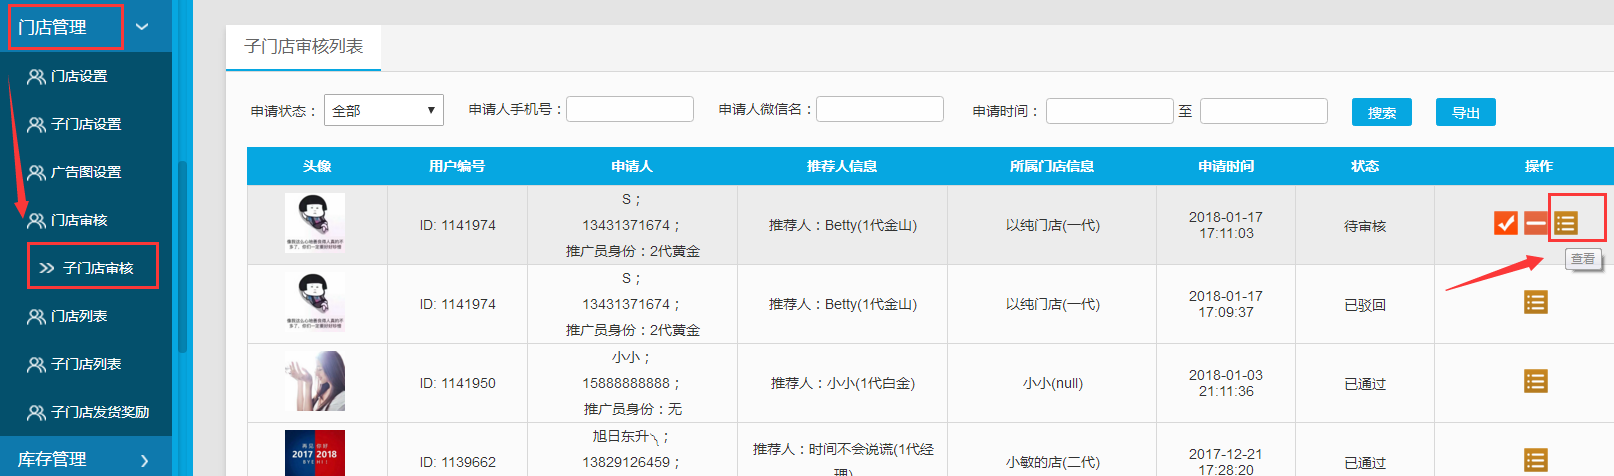1614x476 pixels.
Task: Click the 搜索 button
Action: (x=1382, y=112)
